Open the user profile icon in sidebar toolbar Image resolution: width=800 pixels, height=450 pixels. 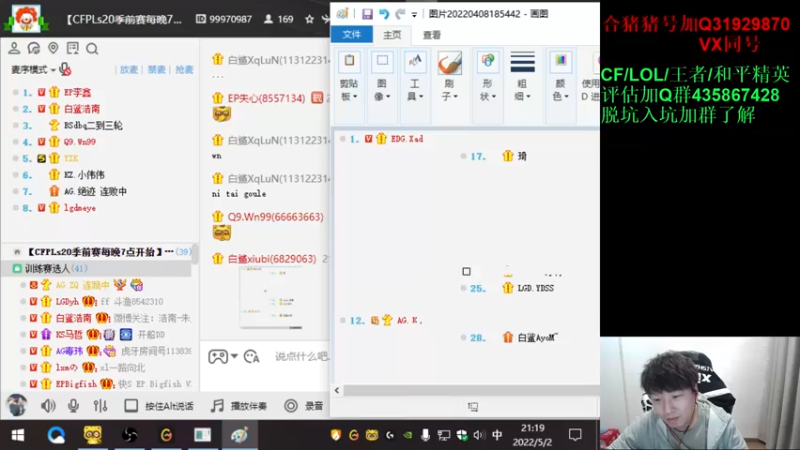[14, 48]
